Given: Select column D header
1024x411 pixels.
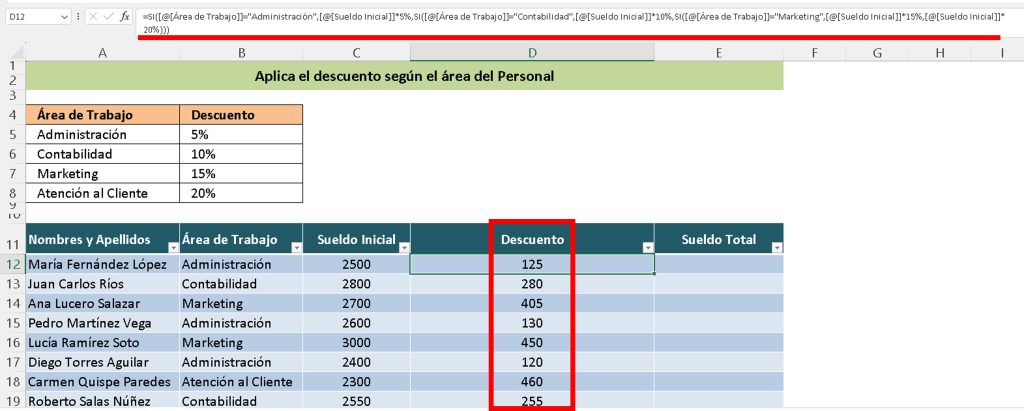Looking at the screenshot, I should [532, 52].
